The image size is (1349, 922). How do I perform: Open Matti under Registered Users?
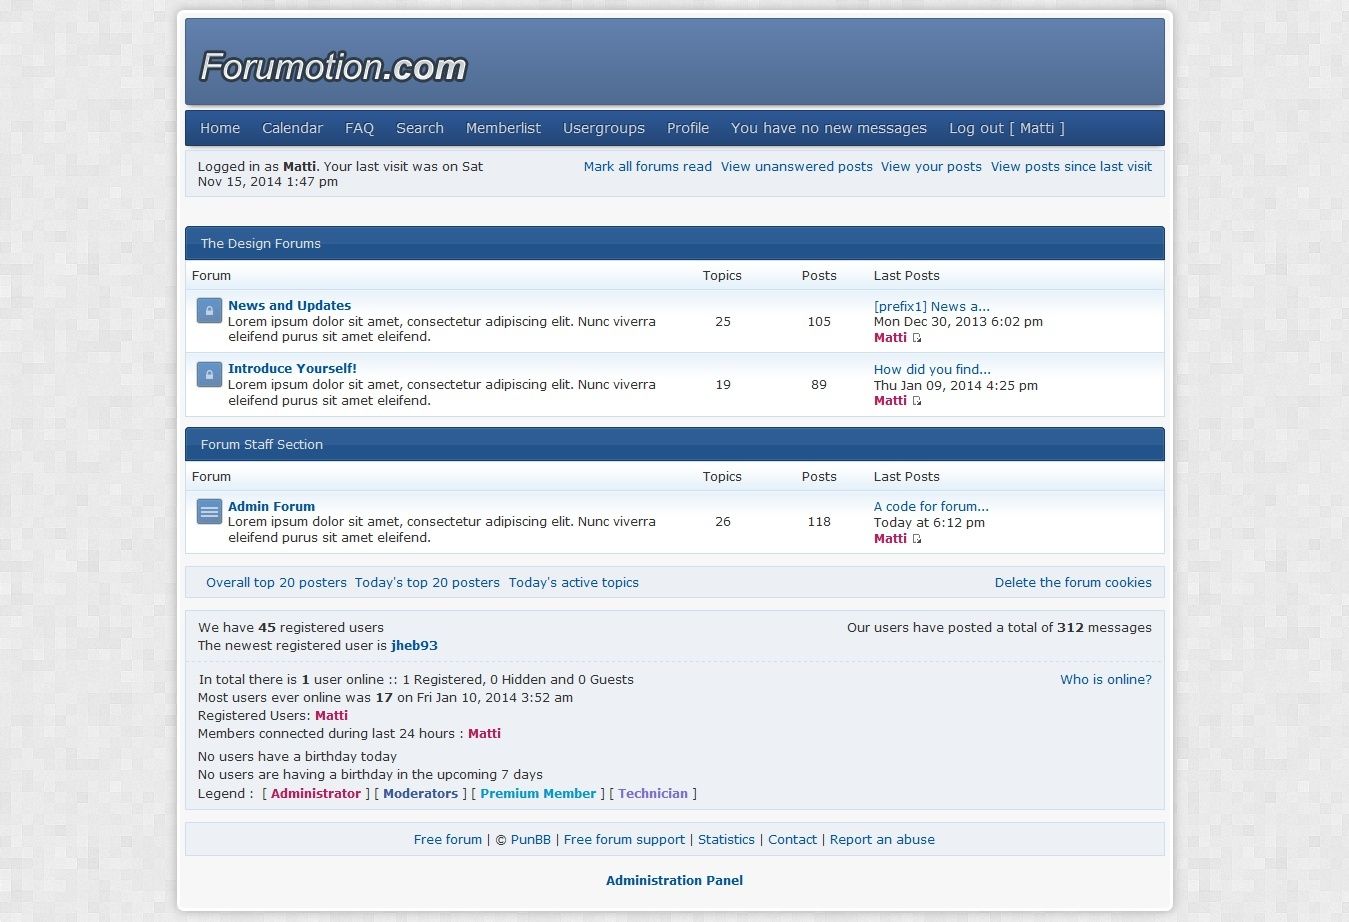tap(331, 716)
